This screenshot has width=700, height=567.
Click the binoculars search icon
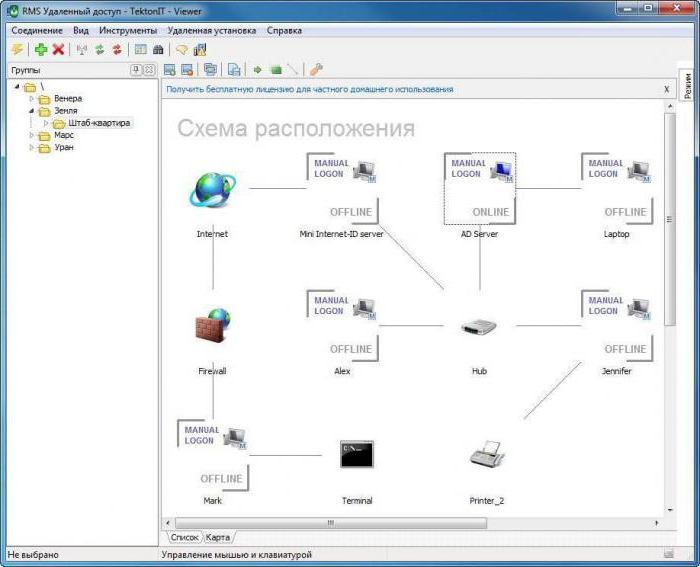pos(158,49)
